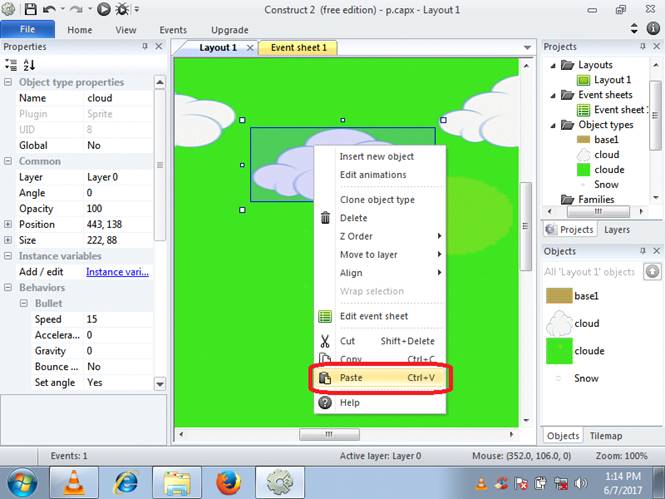The width and height of the screenshot is (665, 499).
Task: Open the quick access toolbar dropdown arrow
Action: point(137,9)
